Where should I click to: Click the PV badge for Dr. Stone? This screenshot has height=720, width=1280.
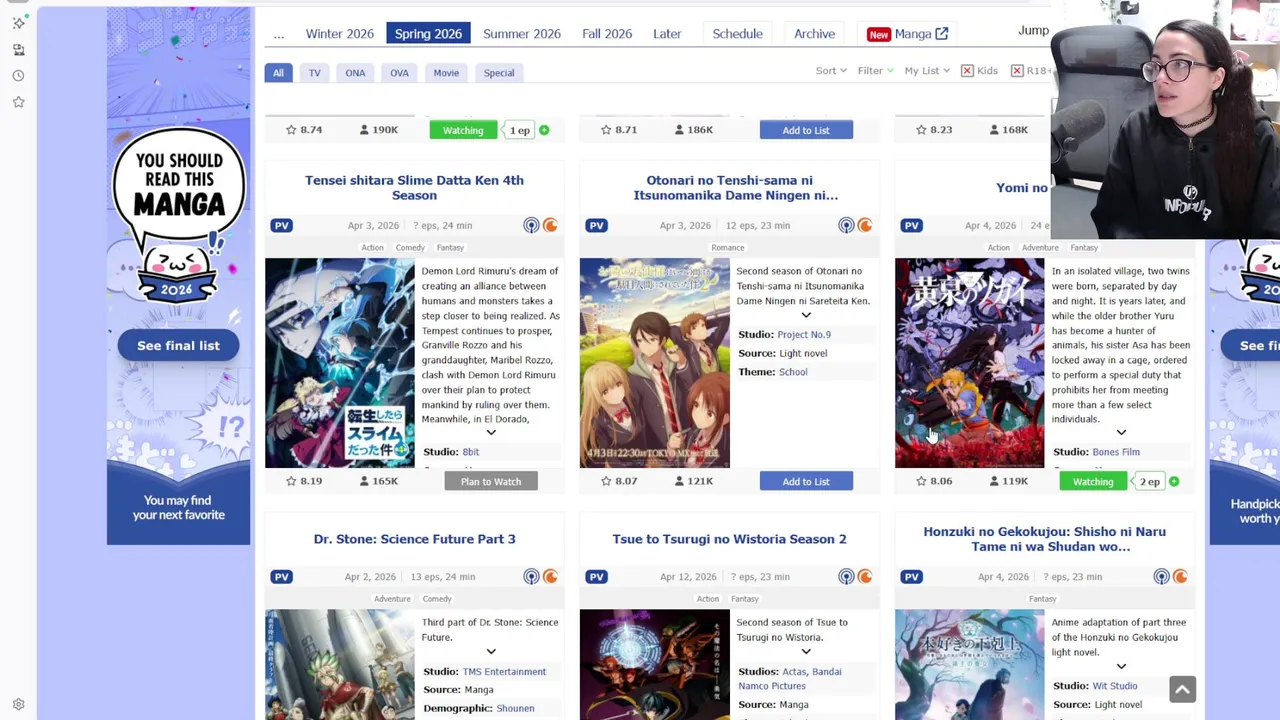pyautogui.click(x=281, y=577)
